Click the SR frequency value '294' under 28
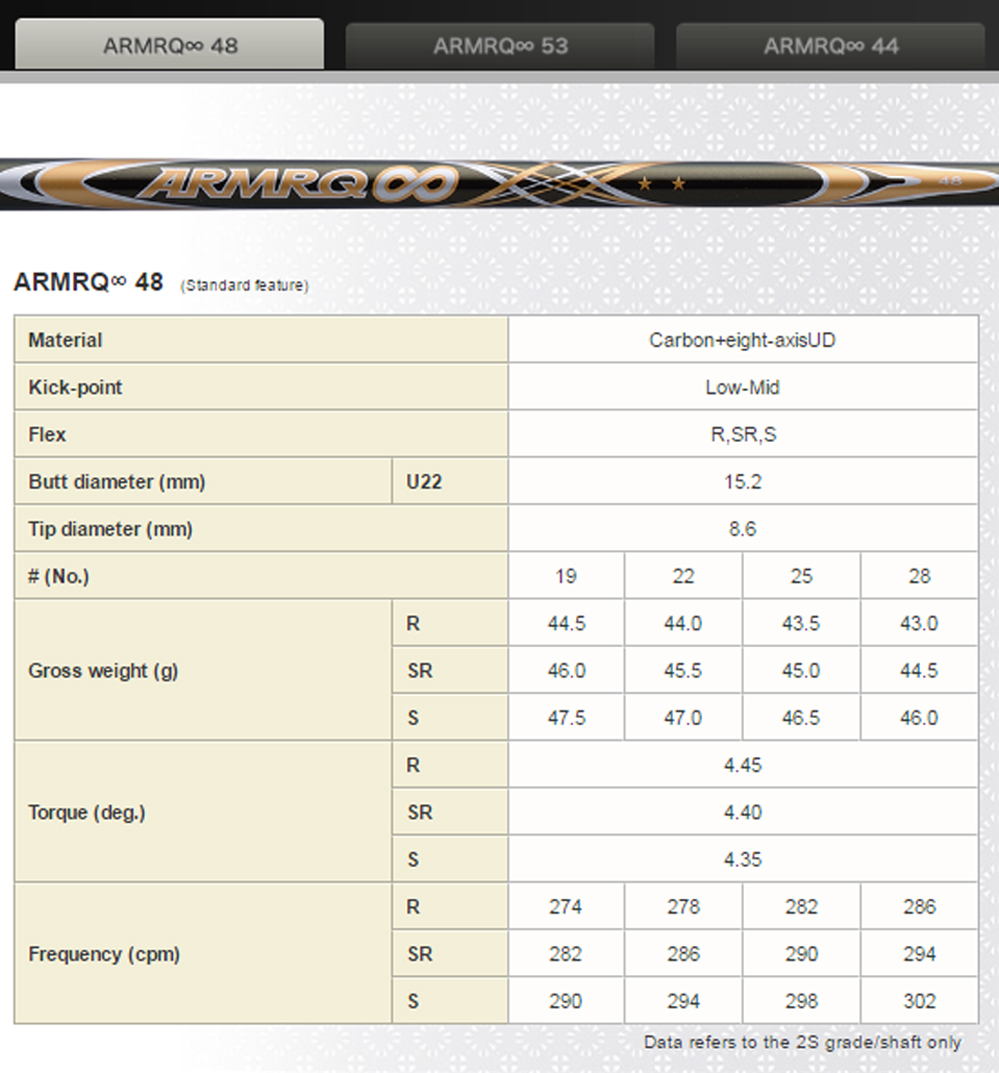Screen dimensions: 999x1073 [919, 954]
